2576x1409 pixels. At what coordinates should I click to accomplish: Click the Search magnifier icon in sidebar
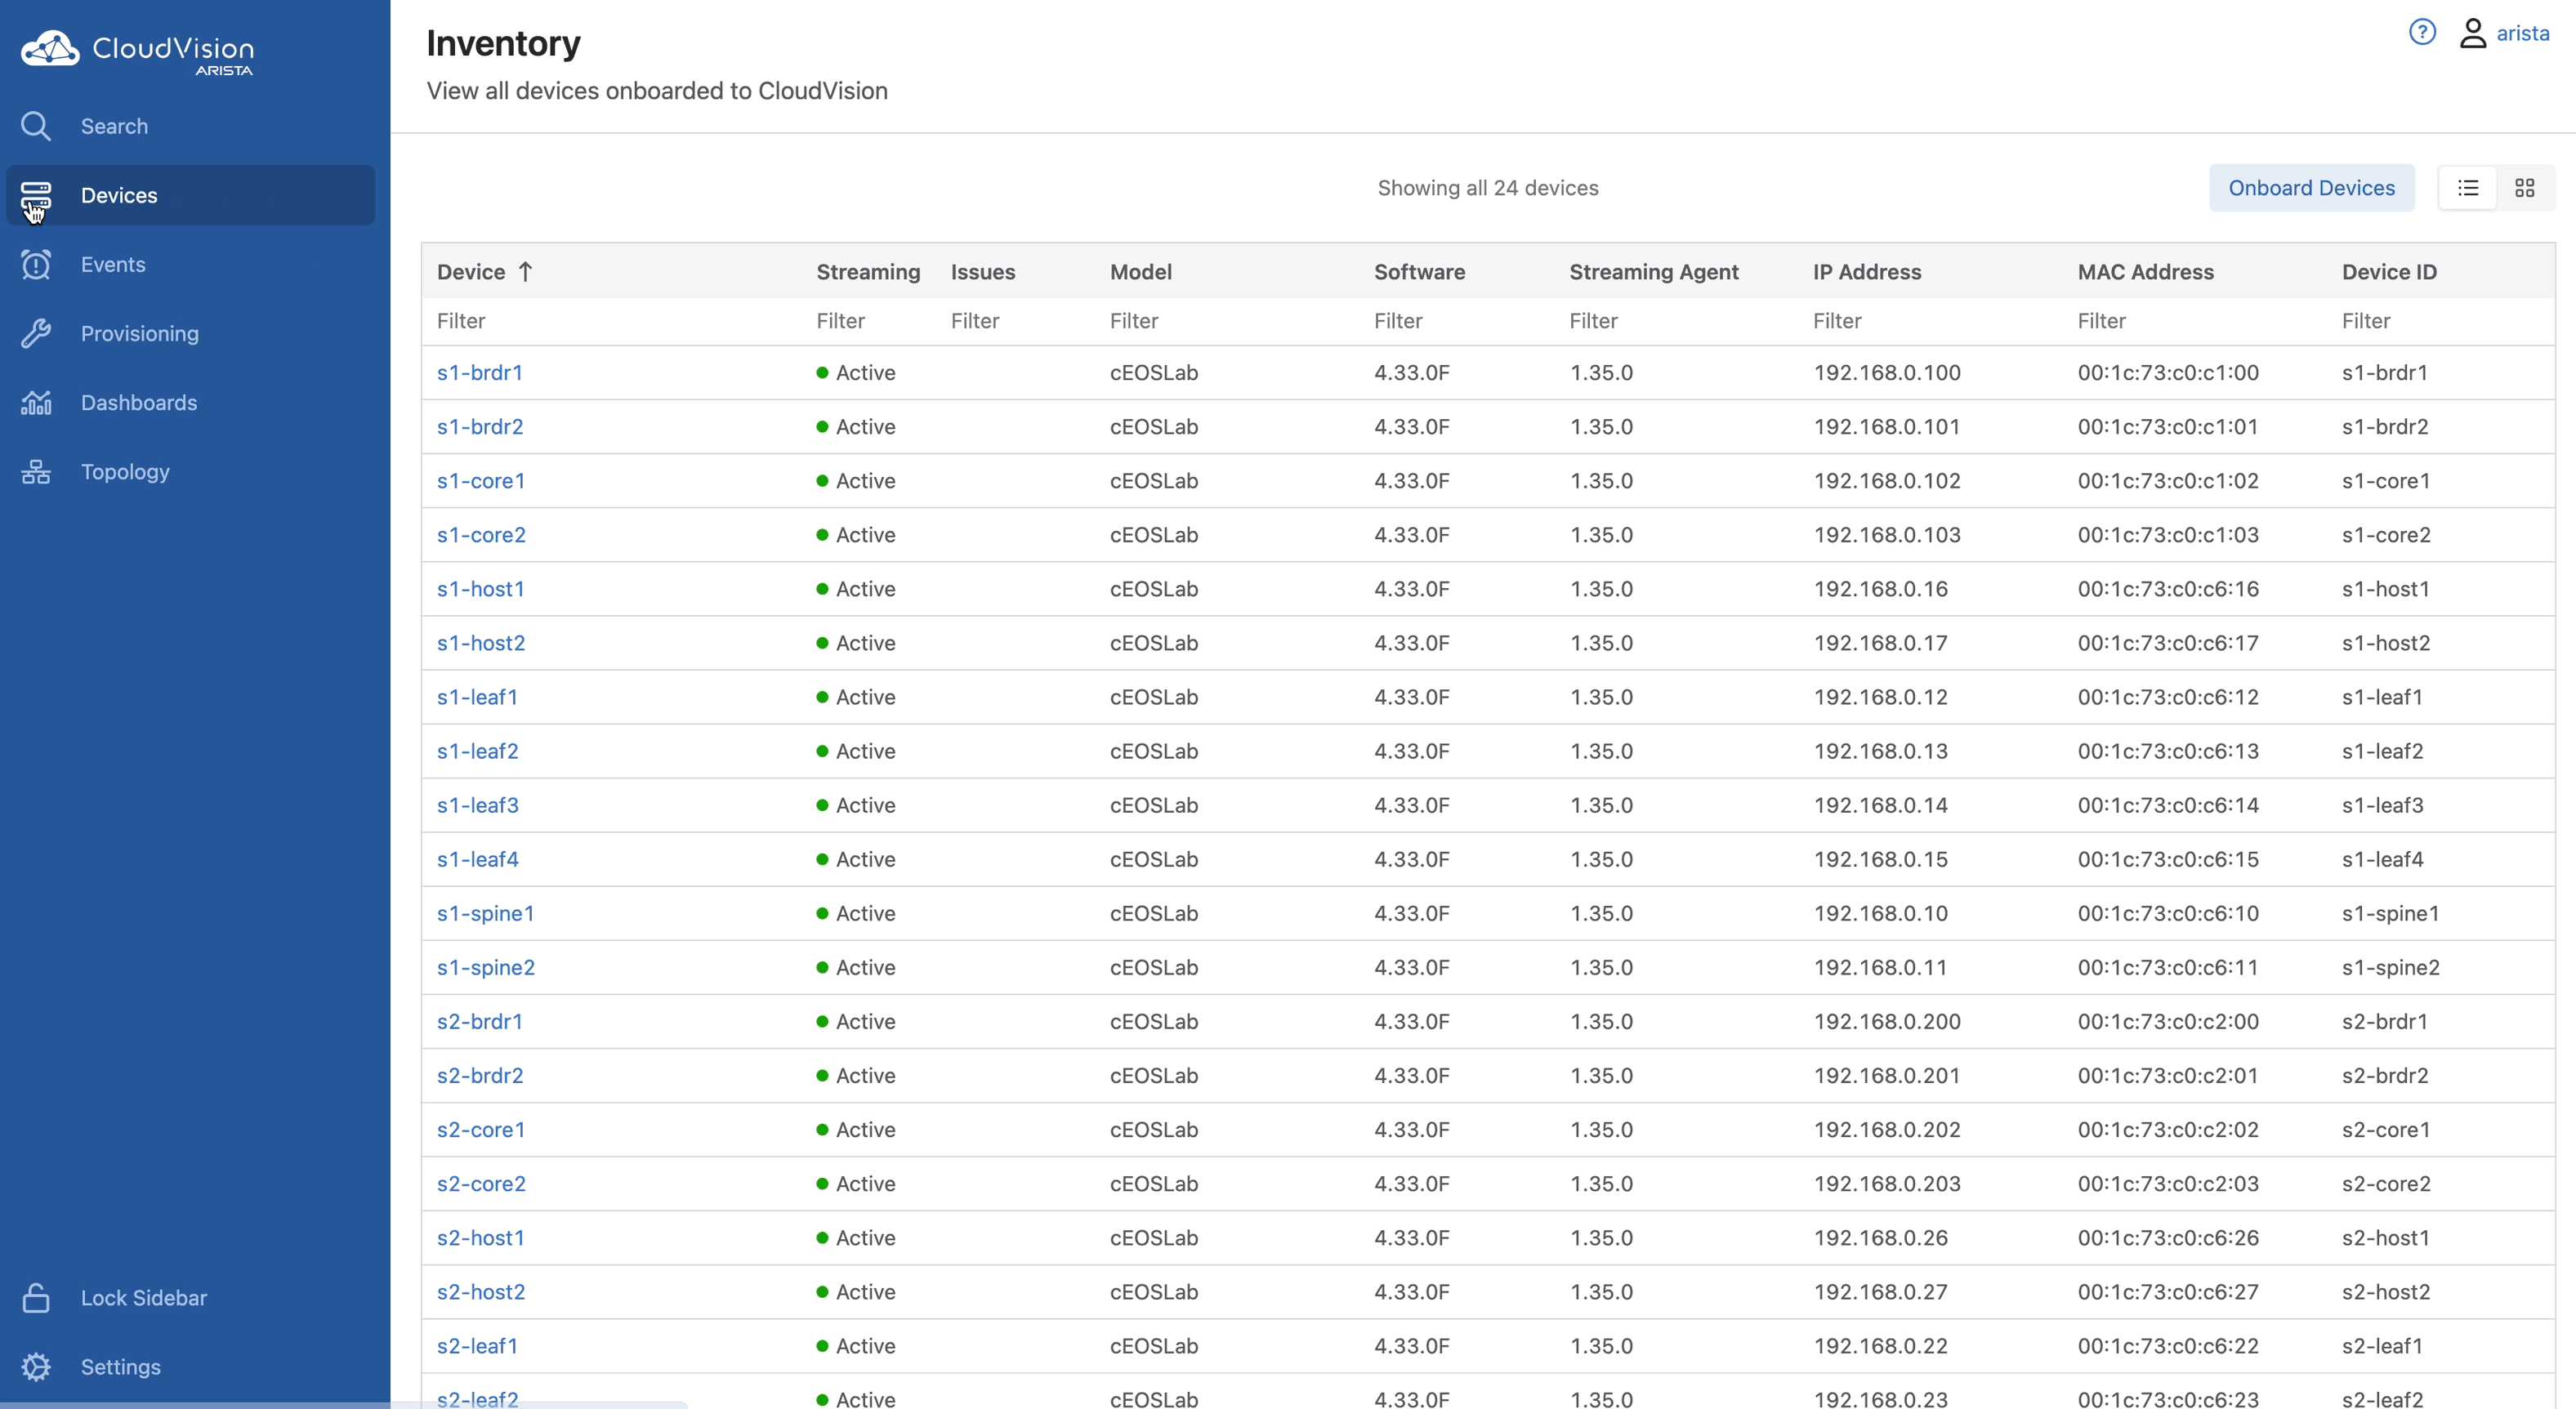[x=36, y=126]
